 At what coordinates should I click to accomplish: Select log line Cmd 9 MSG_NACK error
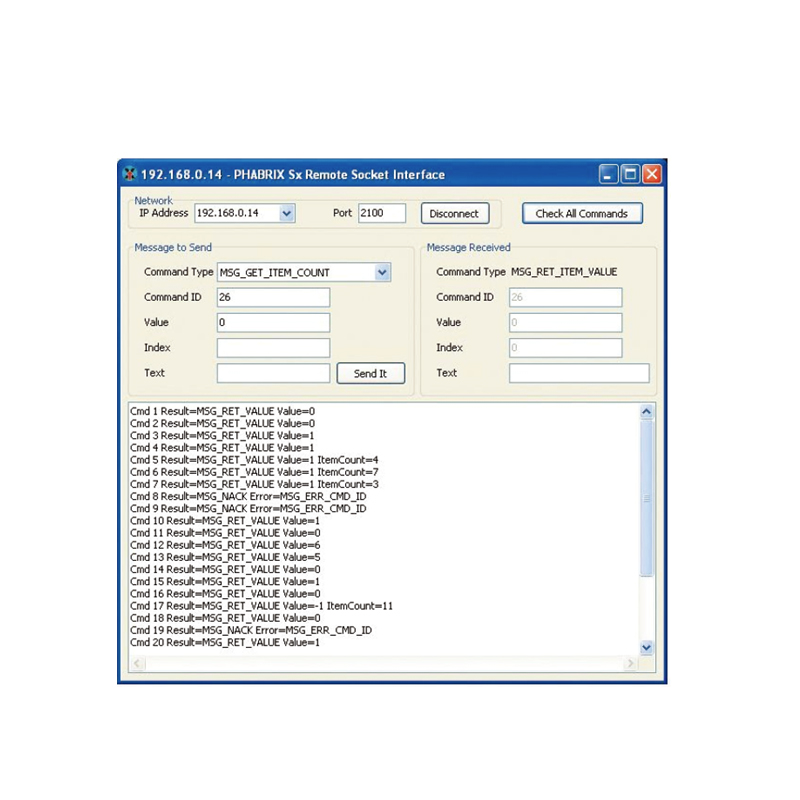tap(248, 509)
